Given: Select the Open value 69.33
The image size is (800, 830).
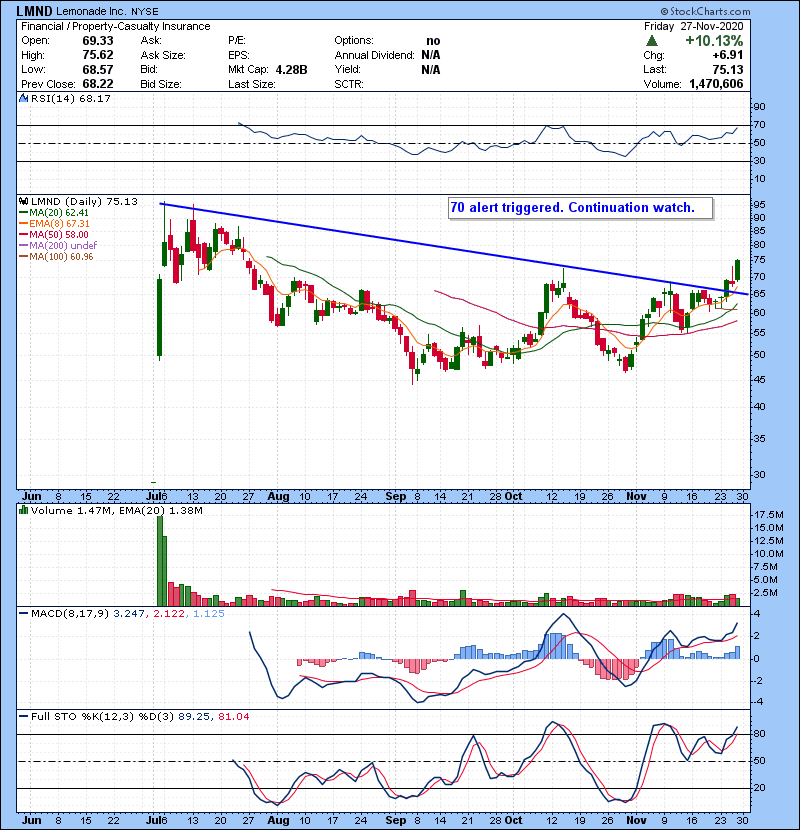Looking at the screenshot, I should (98, 41).
